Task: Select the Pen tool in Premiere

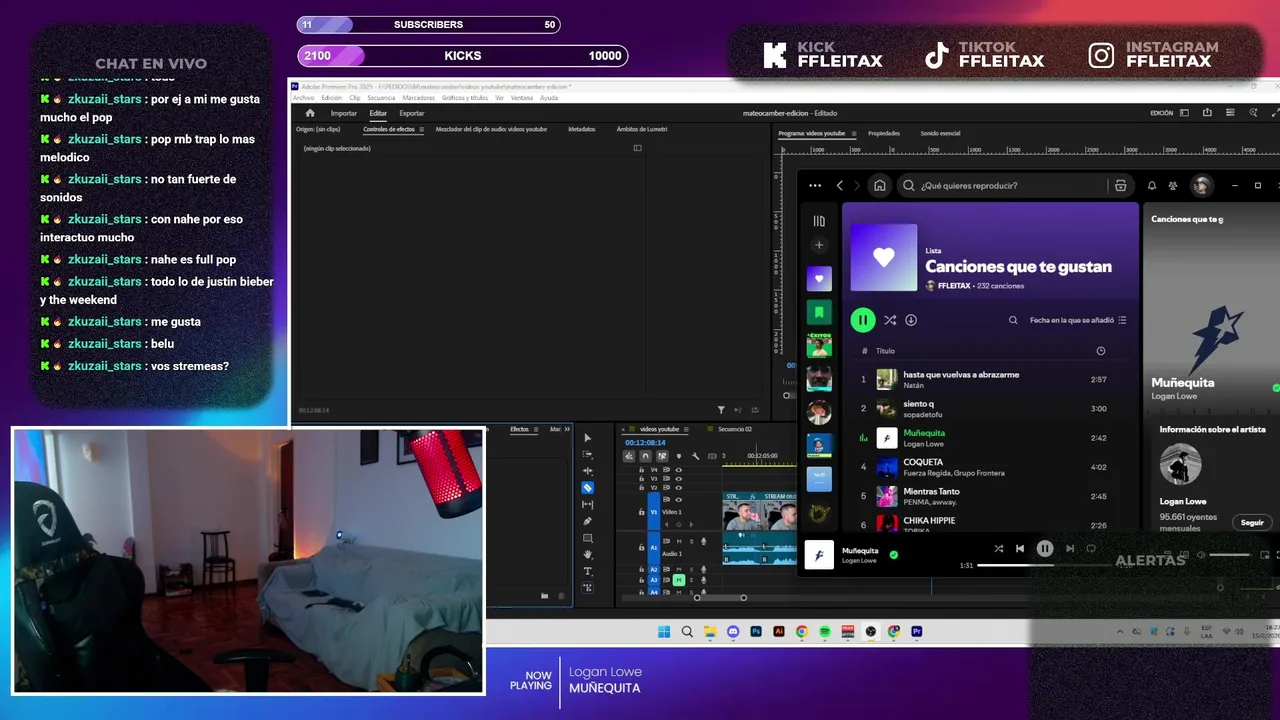Action: (x=588, y=521)
